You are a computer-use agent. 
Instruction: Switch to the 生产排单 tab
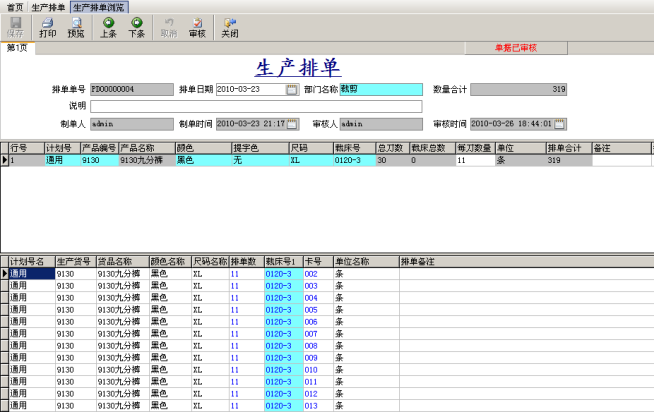[x=48, y=6]
